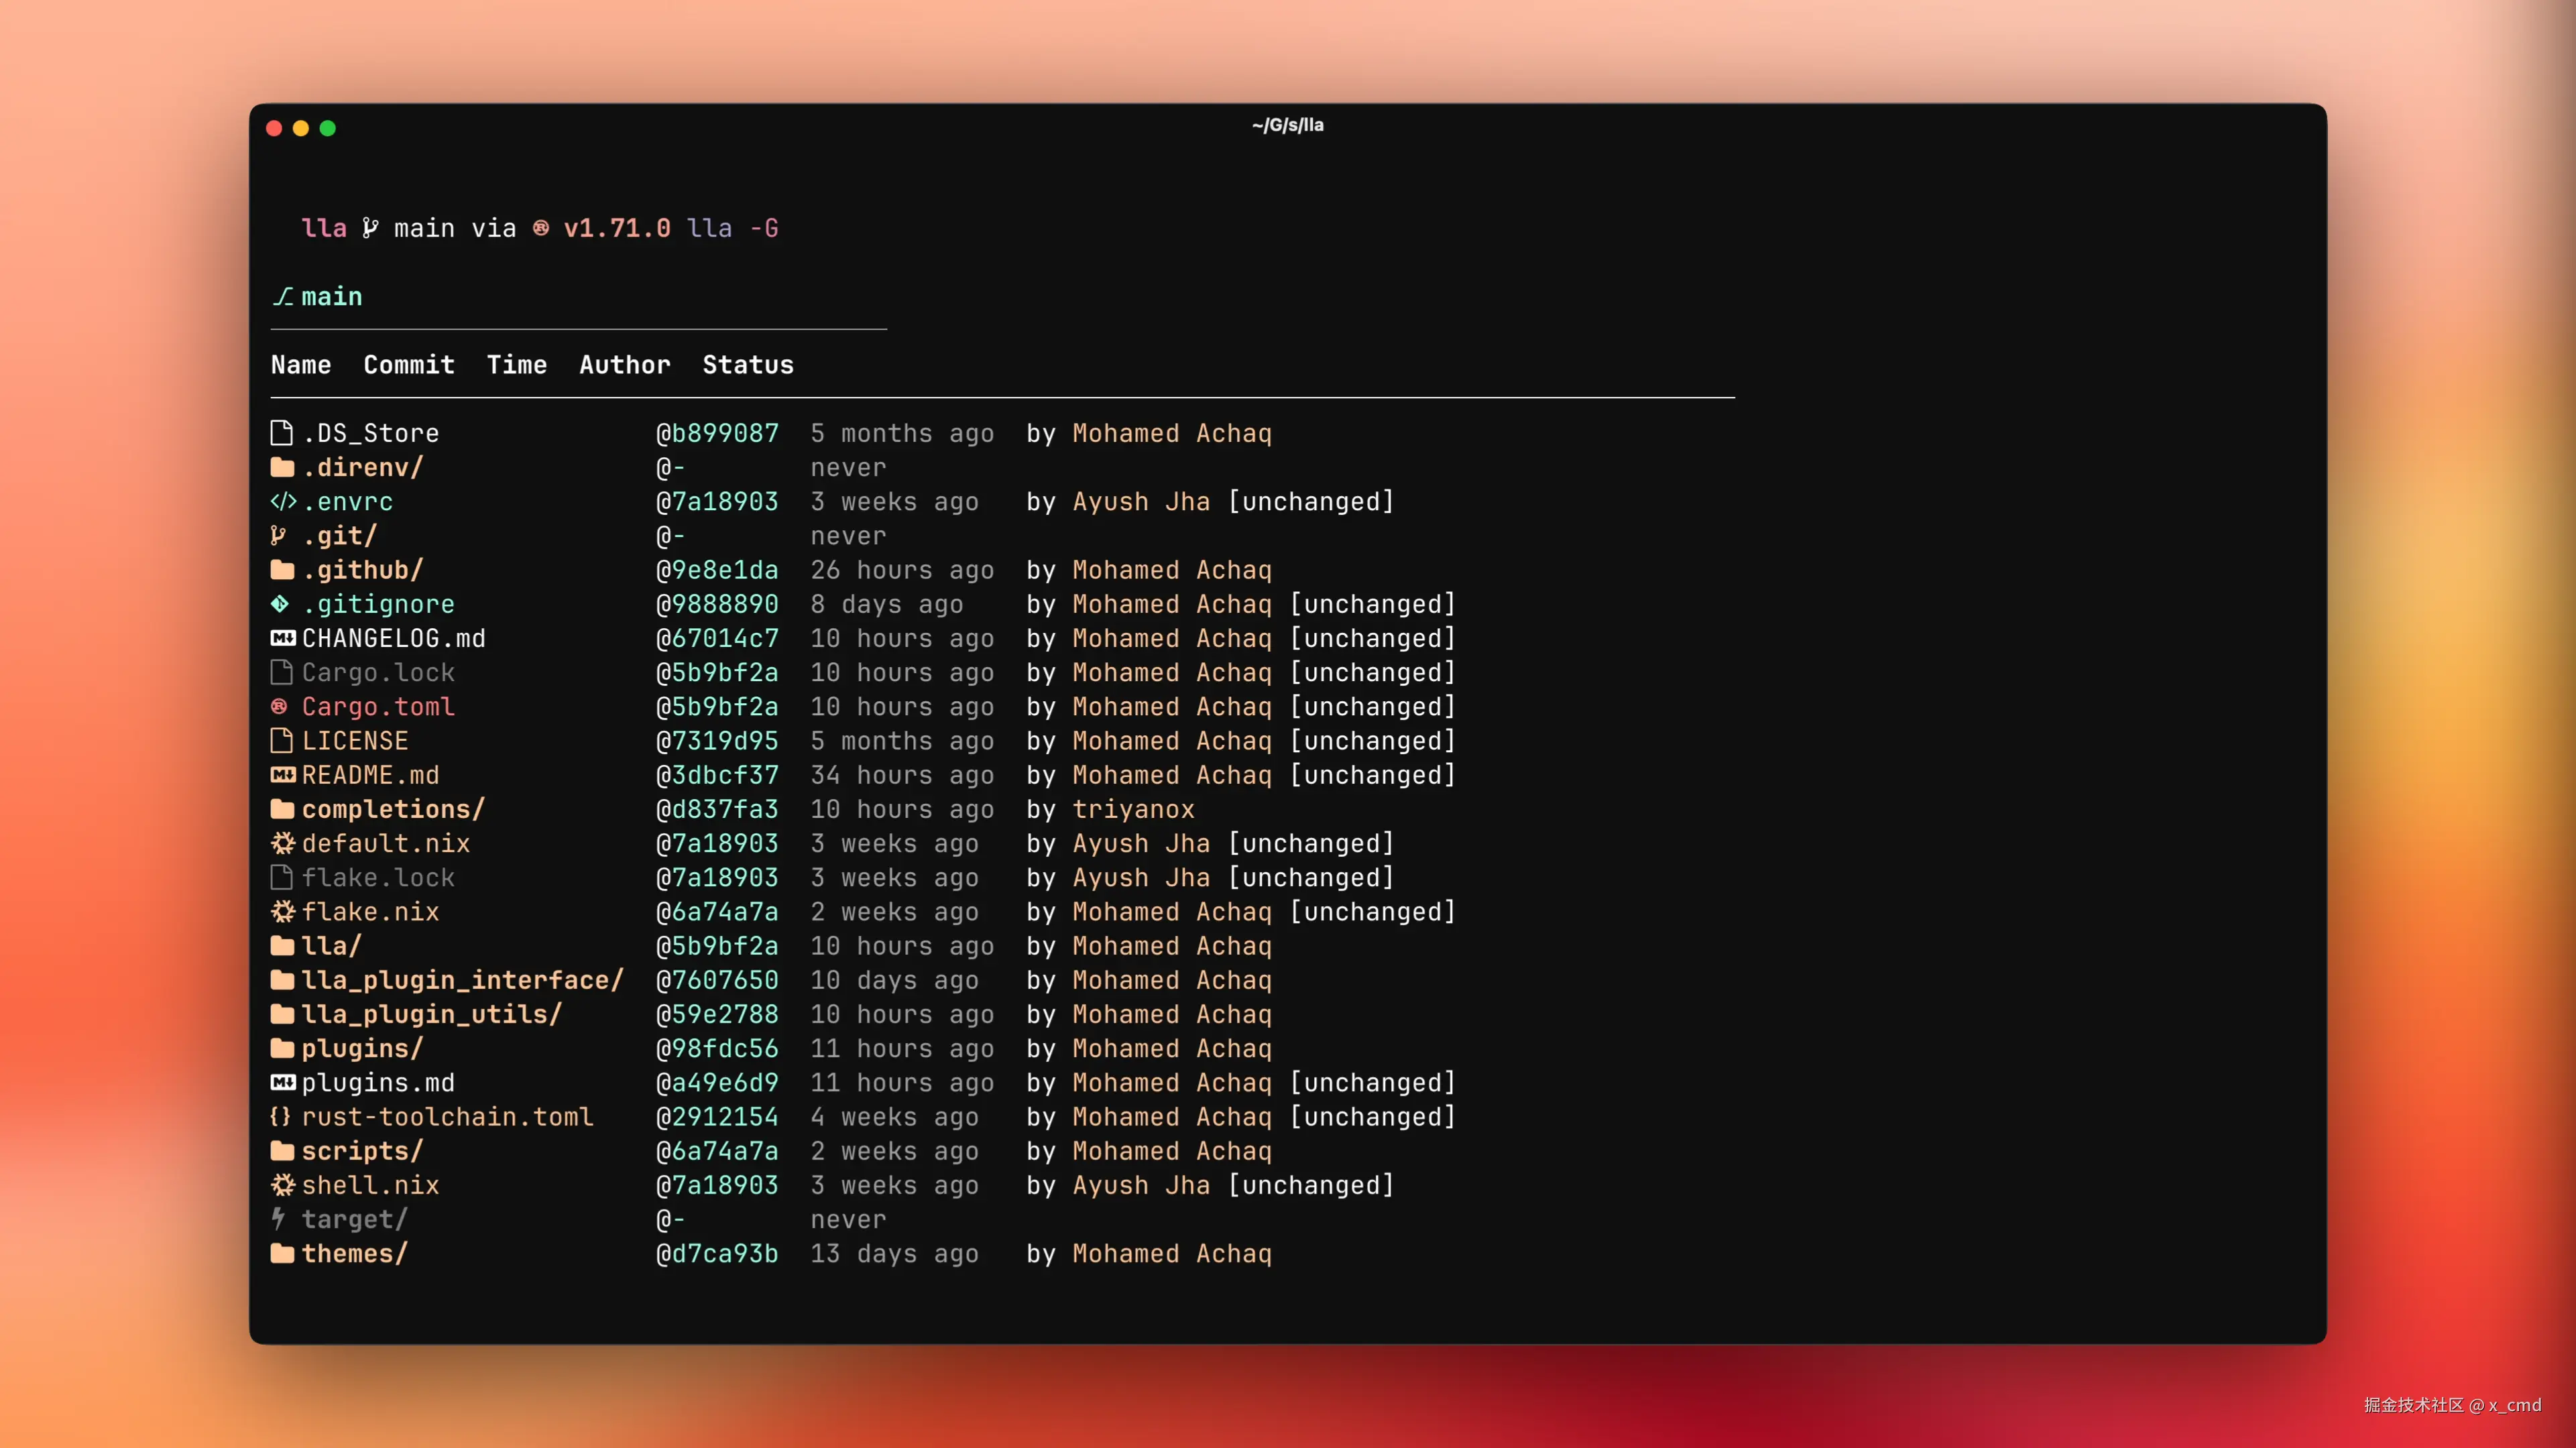Click the lightning bolt icon beside target/
2576x1448 pixels.
click(279, 1219)
